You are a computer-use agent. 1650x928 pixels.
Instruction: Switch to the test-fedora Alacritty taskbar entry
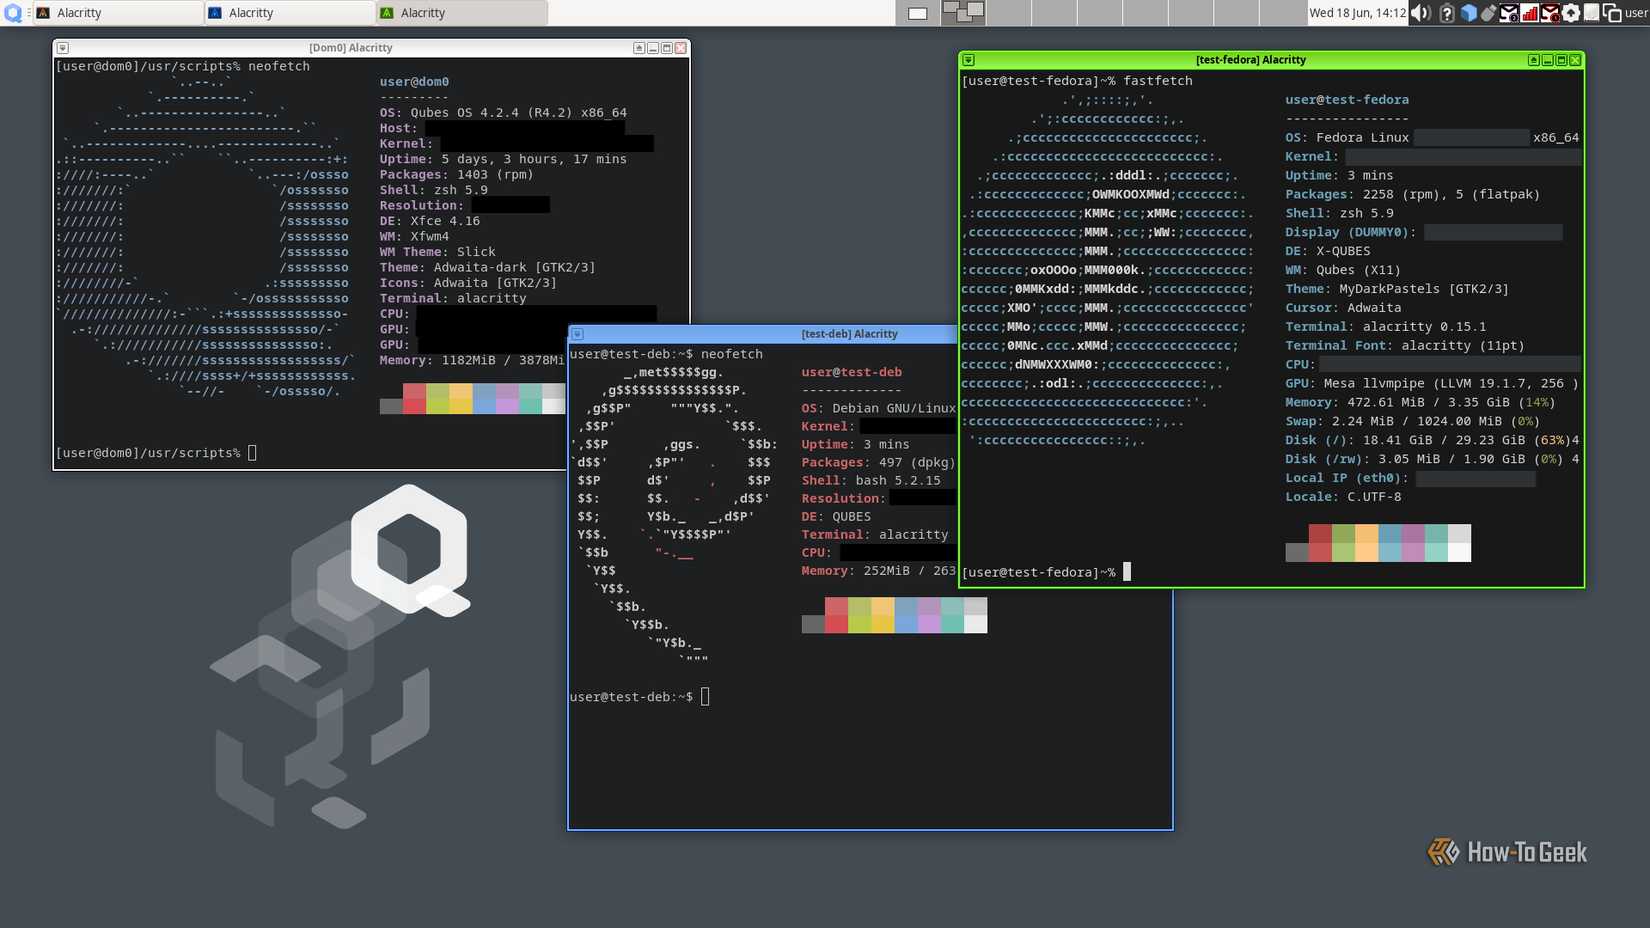click(x=460, y=12)
